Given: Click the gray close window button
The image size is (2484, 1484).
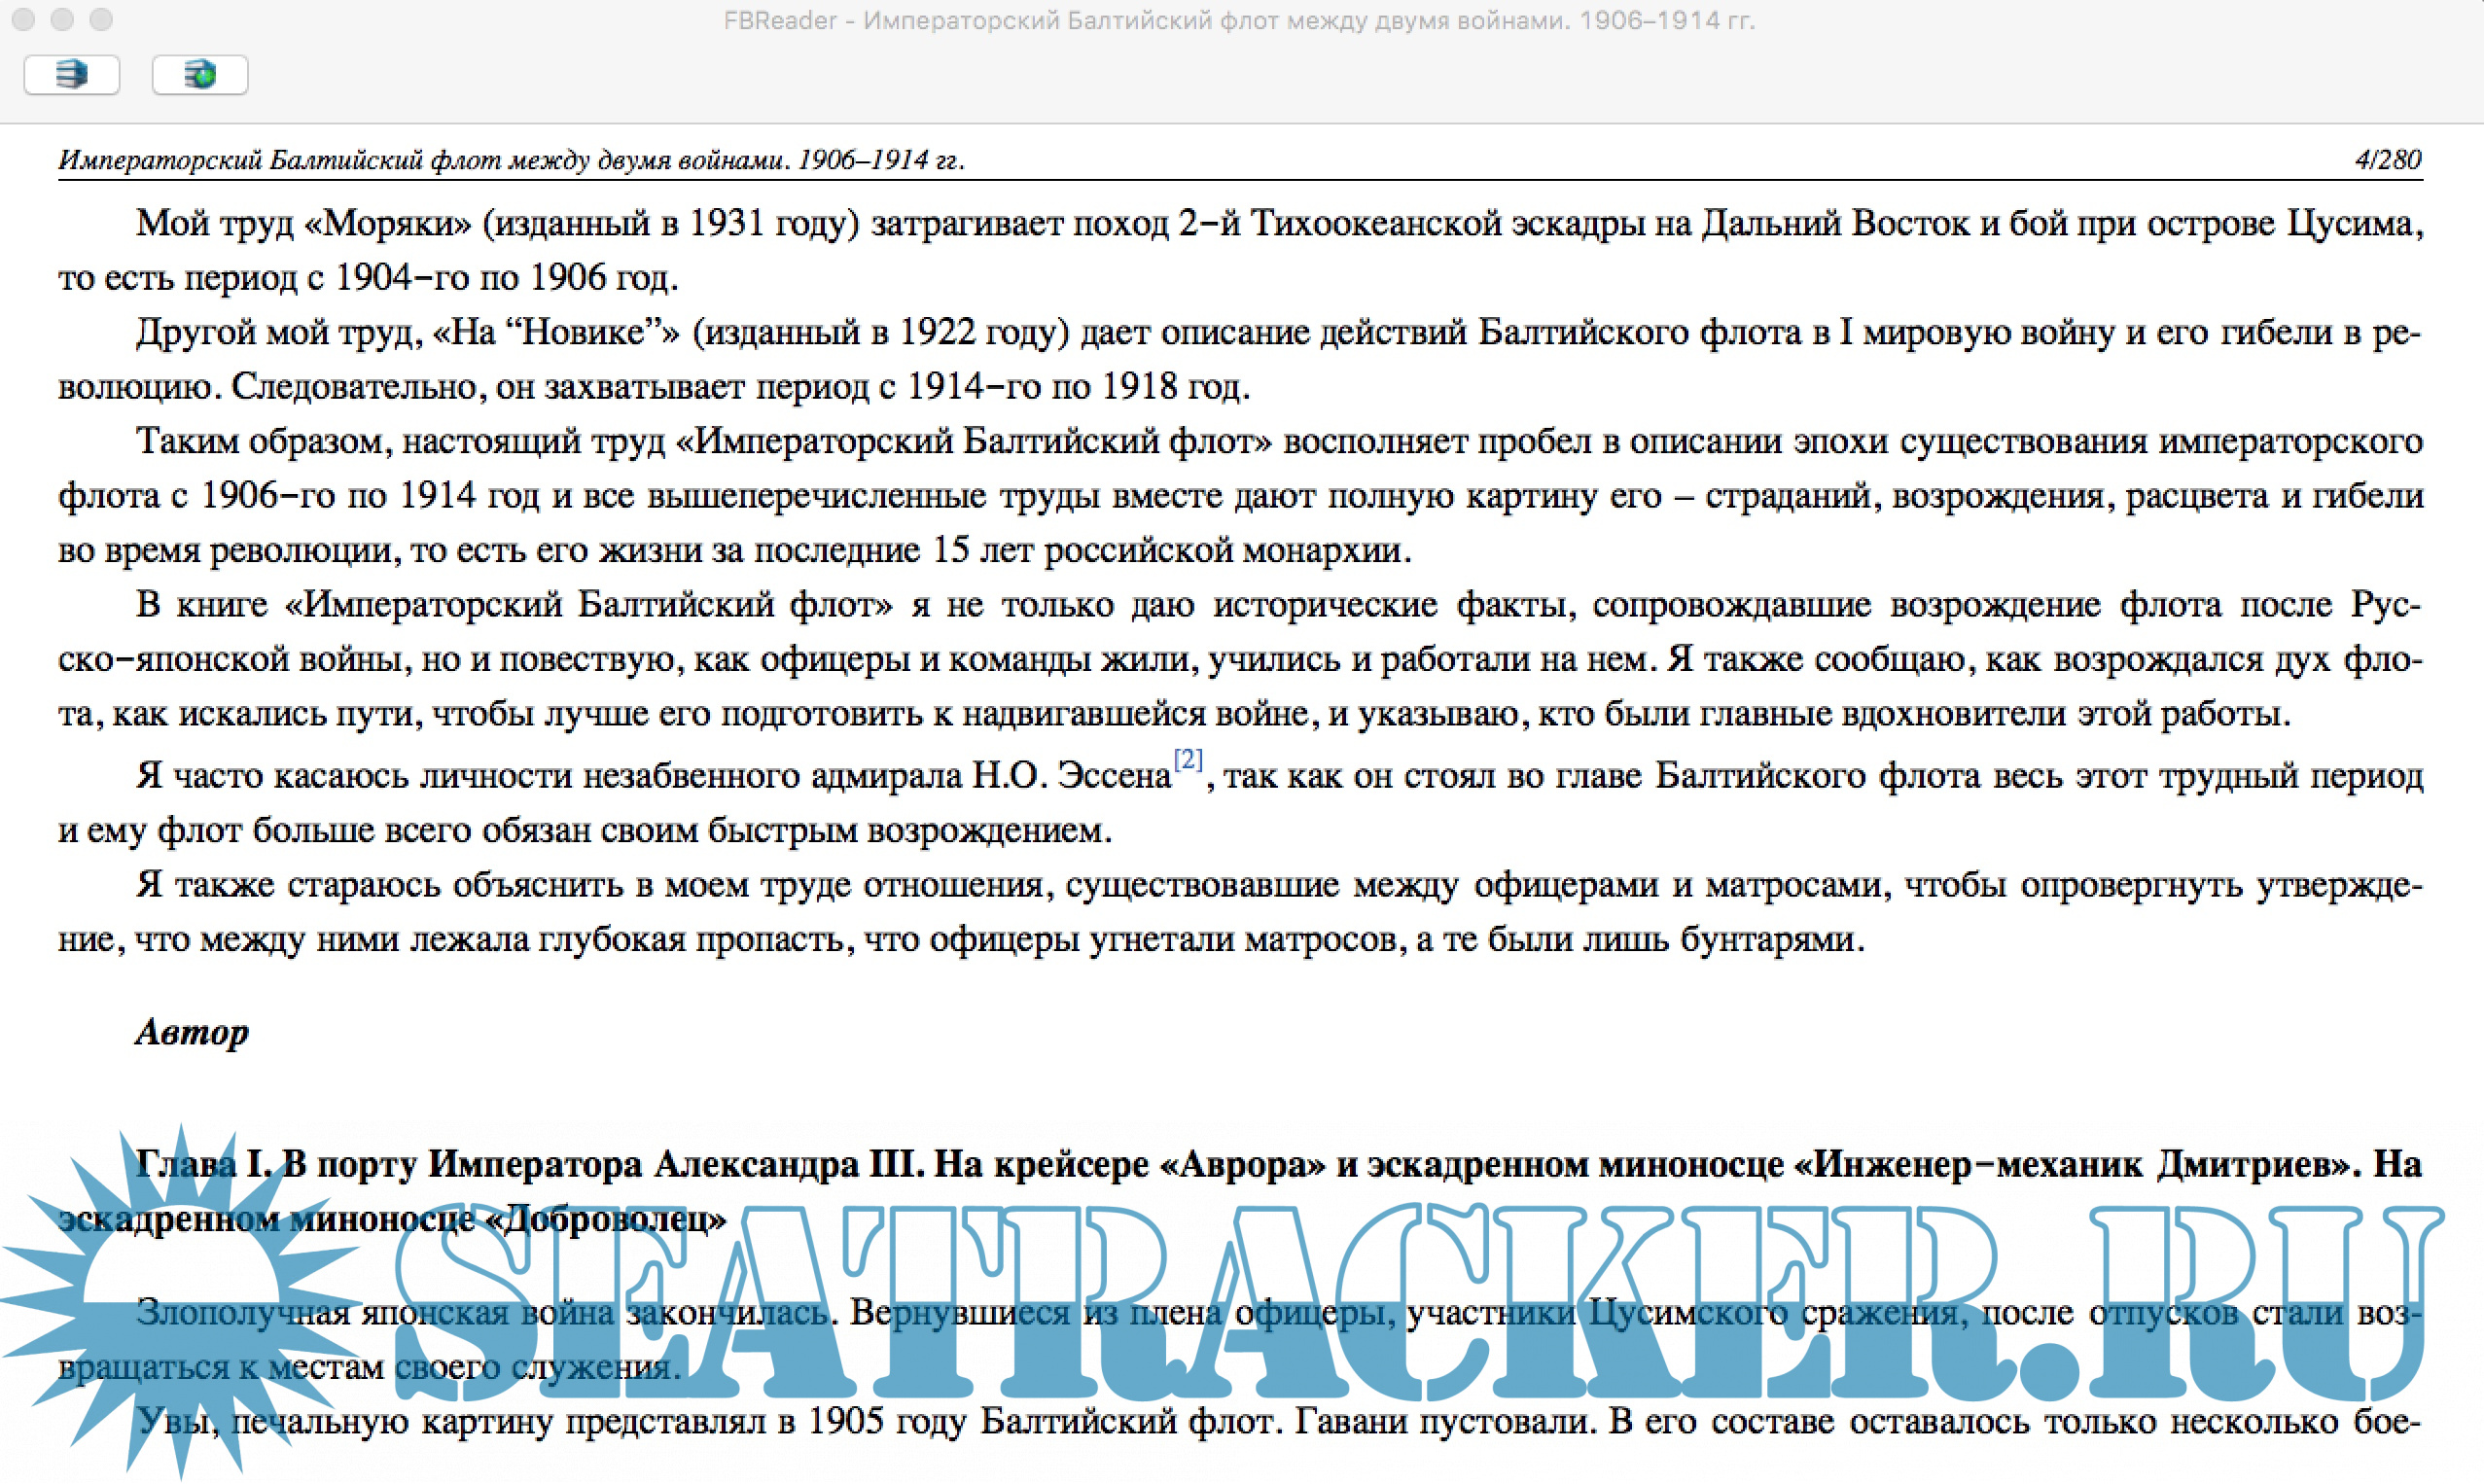Looking at the screenshot, I should point(23,19).
